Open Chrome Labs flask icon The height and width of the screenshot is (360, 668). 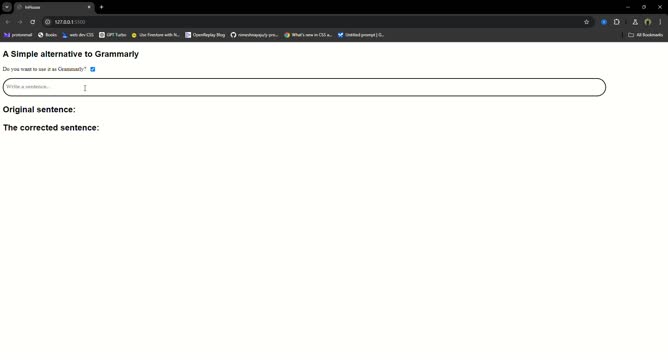click(635, 22)
